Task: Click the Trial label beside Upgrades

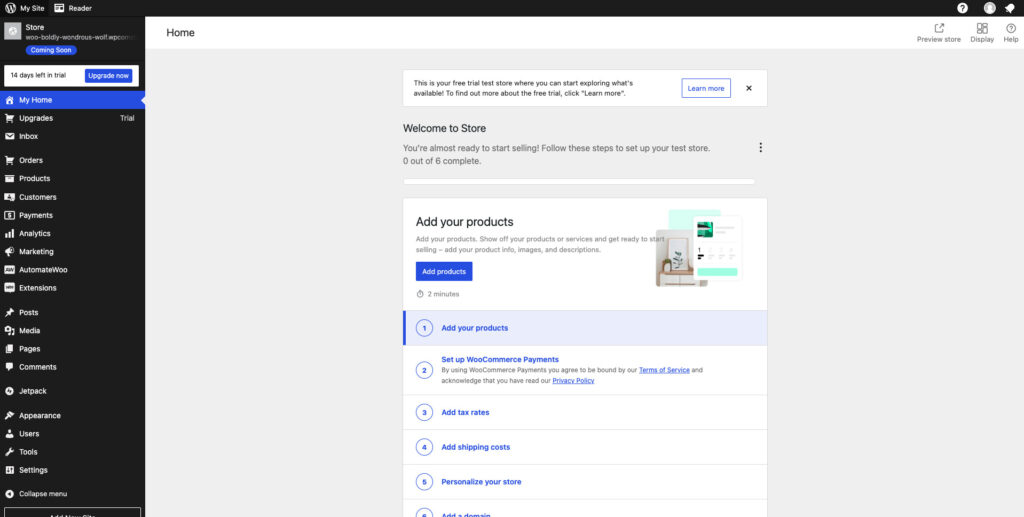Action: point(127,118)
